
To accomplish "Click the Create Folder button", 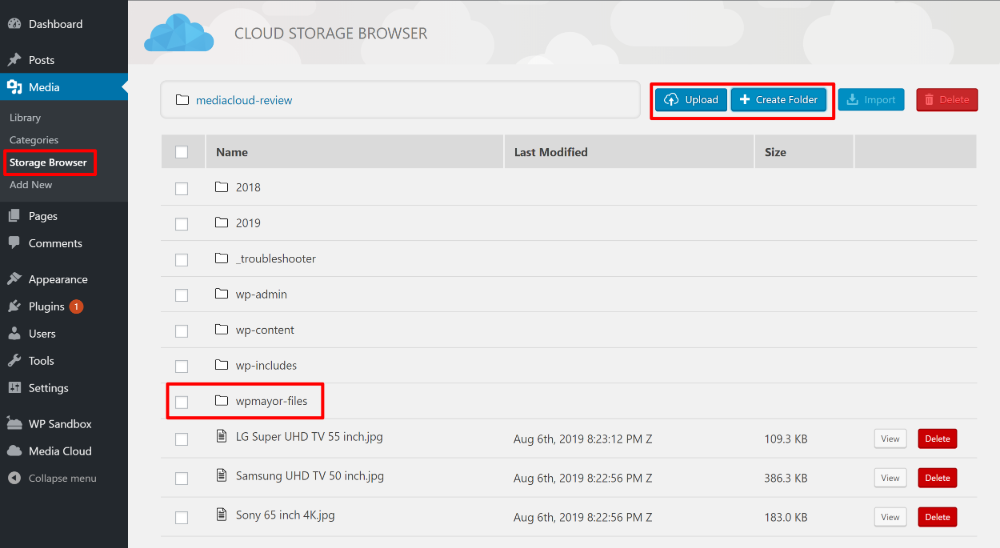I will click(x=779, y=100).
